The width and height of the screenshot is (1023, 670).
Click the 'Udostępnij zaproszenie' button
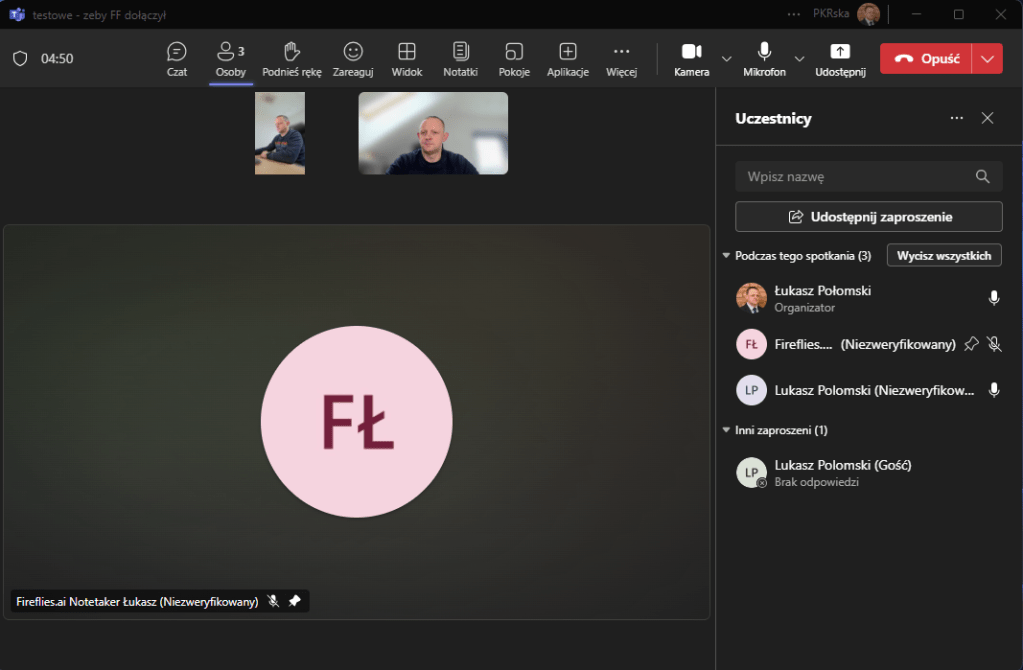(868, 216)
